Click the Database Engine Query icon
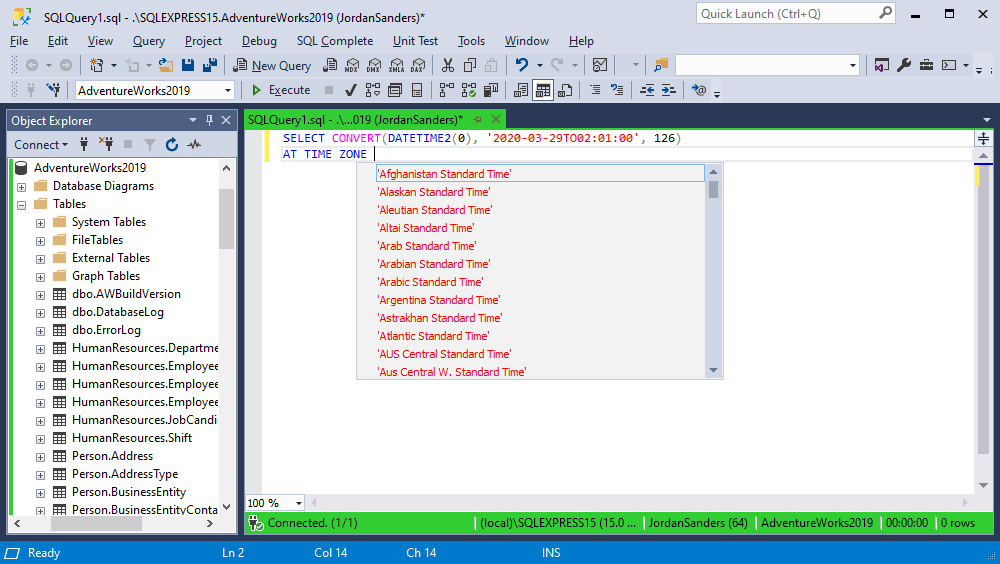Viewport: 1000px width, 564px height. (x=330, y=65)
